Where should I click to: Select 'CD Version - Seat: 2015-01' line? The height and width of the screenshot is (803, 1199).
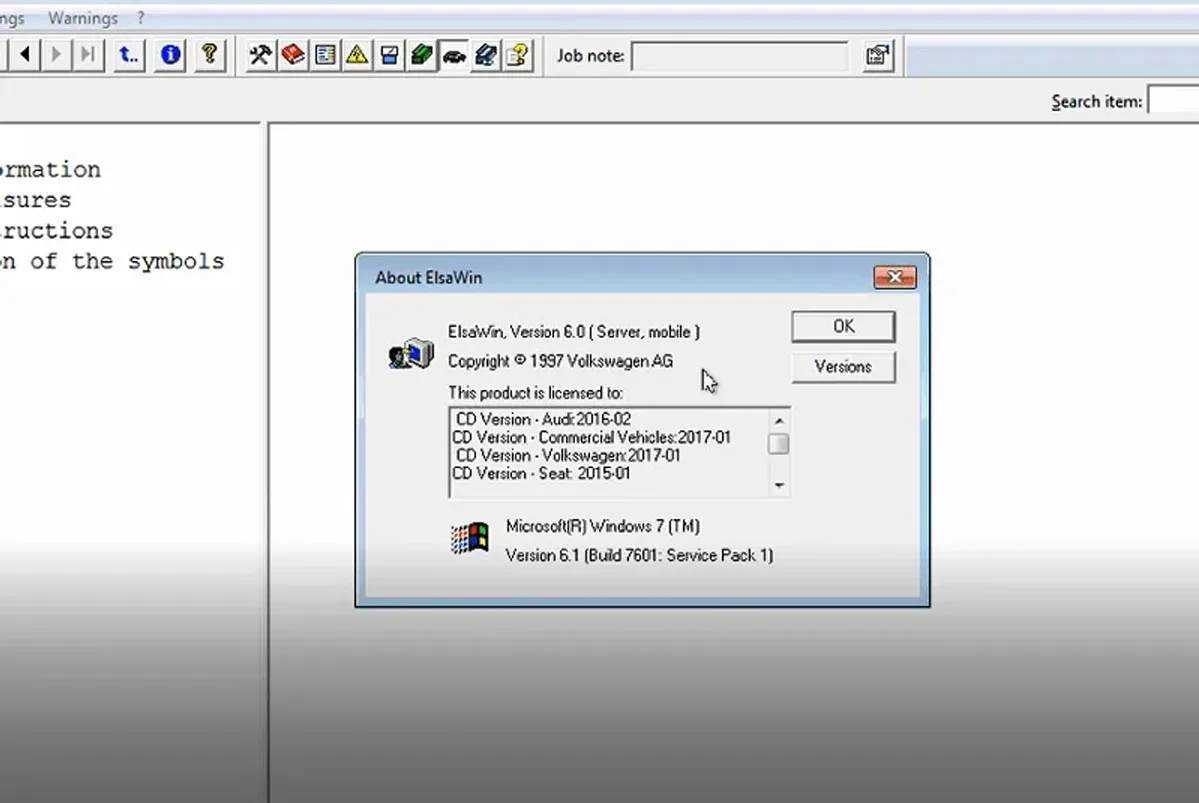click(x=541, y=473)
